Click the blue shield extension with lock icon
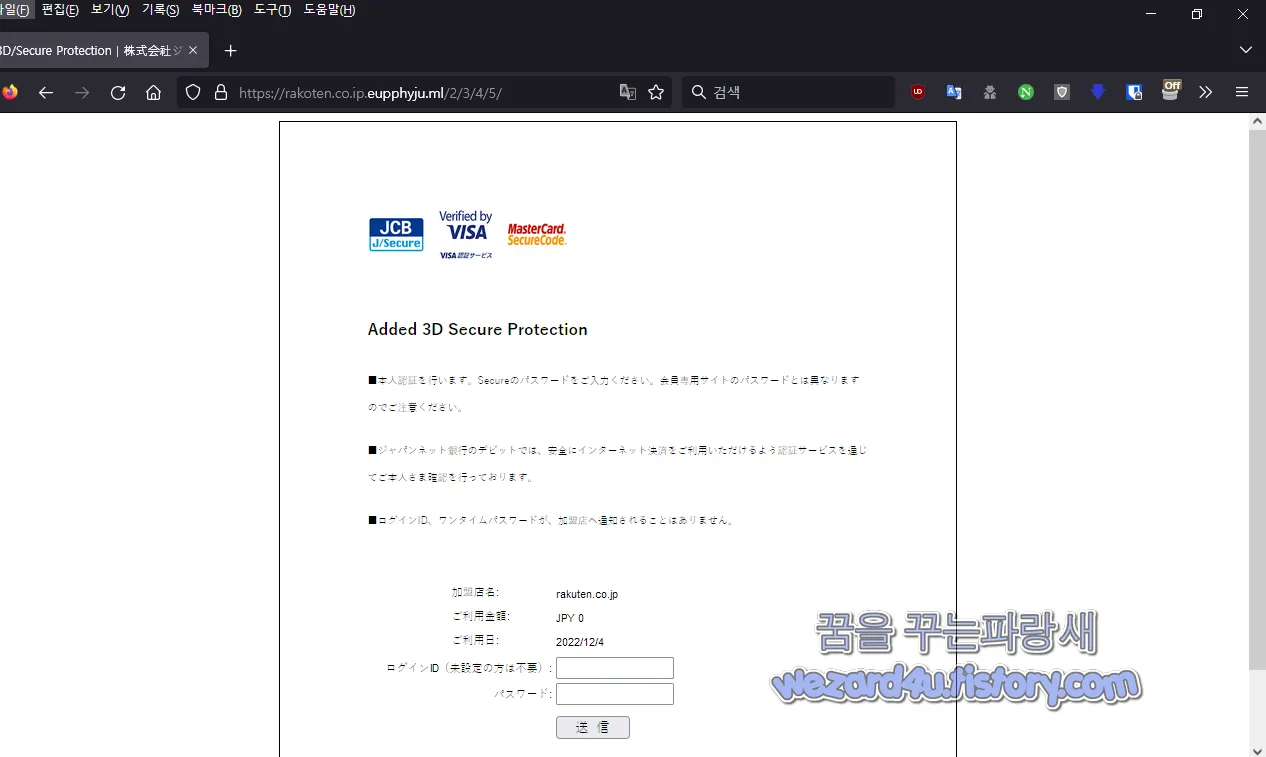 1134,92
